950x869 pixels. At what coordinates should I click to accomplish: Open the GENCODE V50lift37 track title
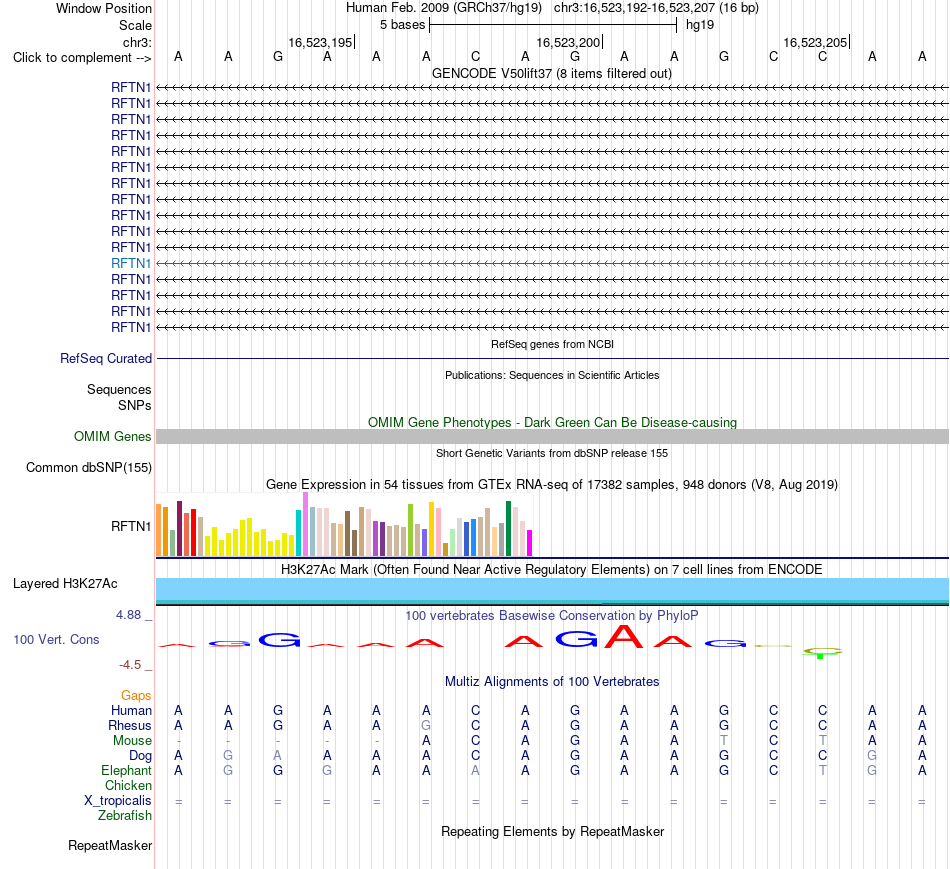pyautogui.click(x=551, y=73)
